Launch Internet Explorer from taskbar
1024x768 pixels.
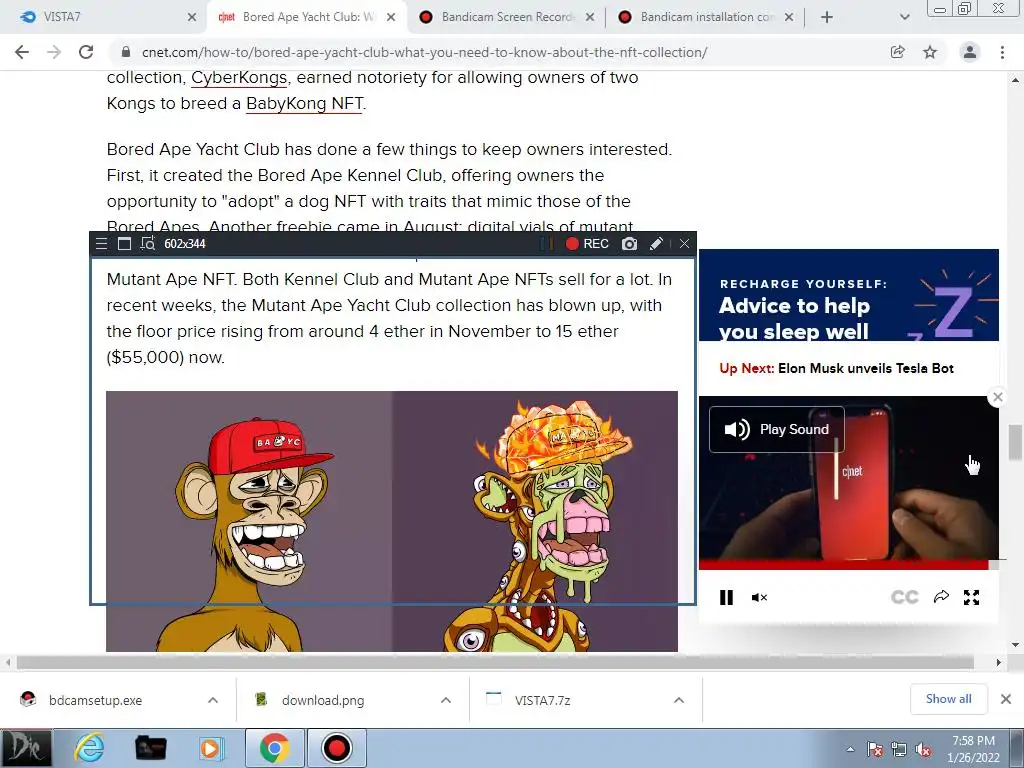coord(89,748)
